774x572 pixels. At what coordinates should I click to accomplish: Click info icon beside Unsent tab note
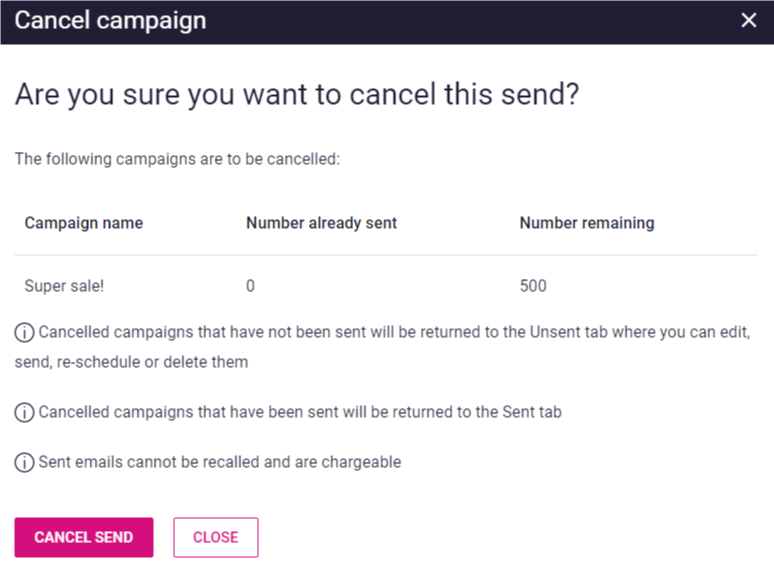[x=24, y=332]
